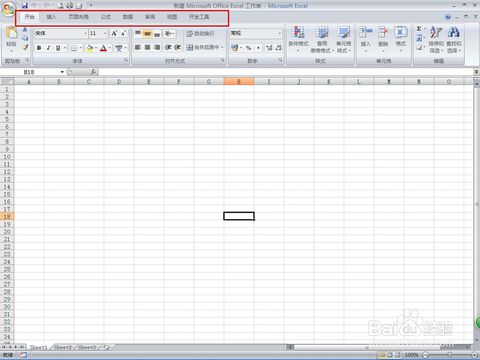Click the zoom slider in status bar
480x360 pixels.
[449, 355]
